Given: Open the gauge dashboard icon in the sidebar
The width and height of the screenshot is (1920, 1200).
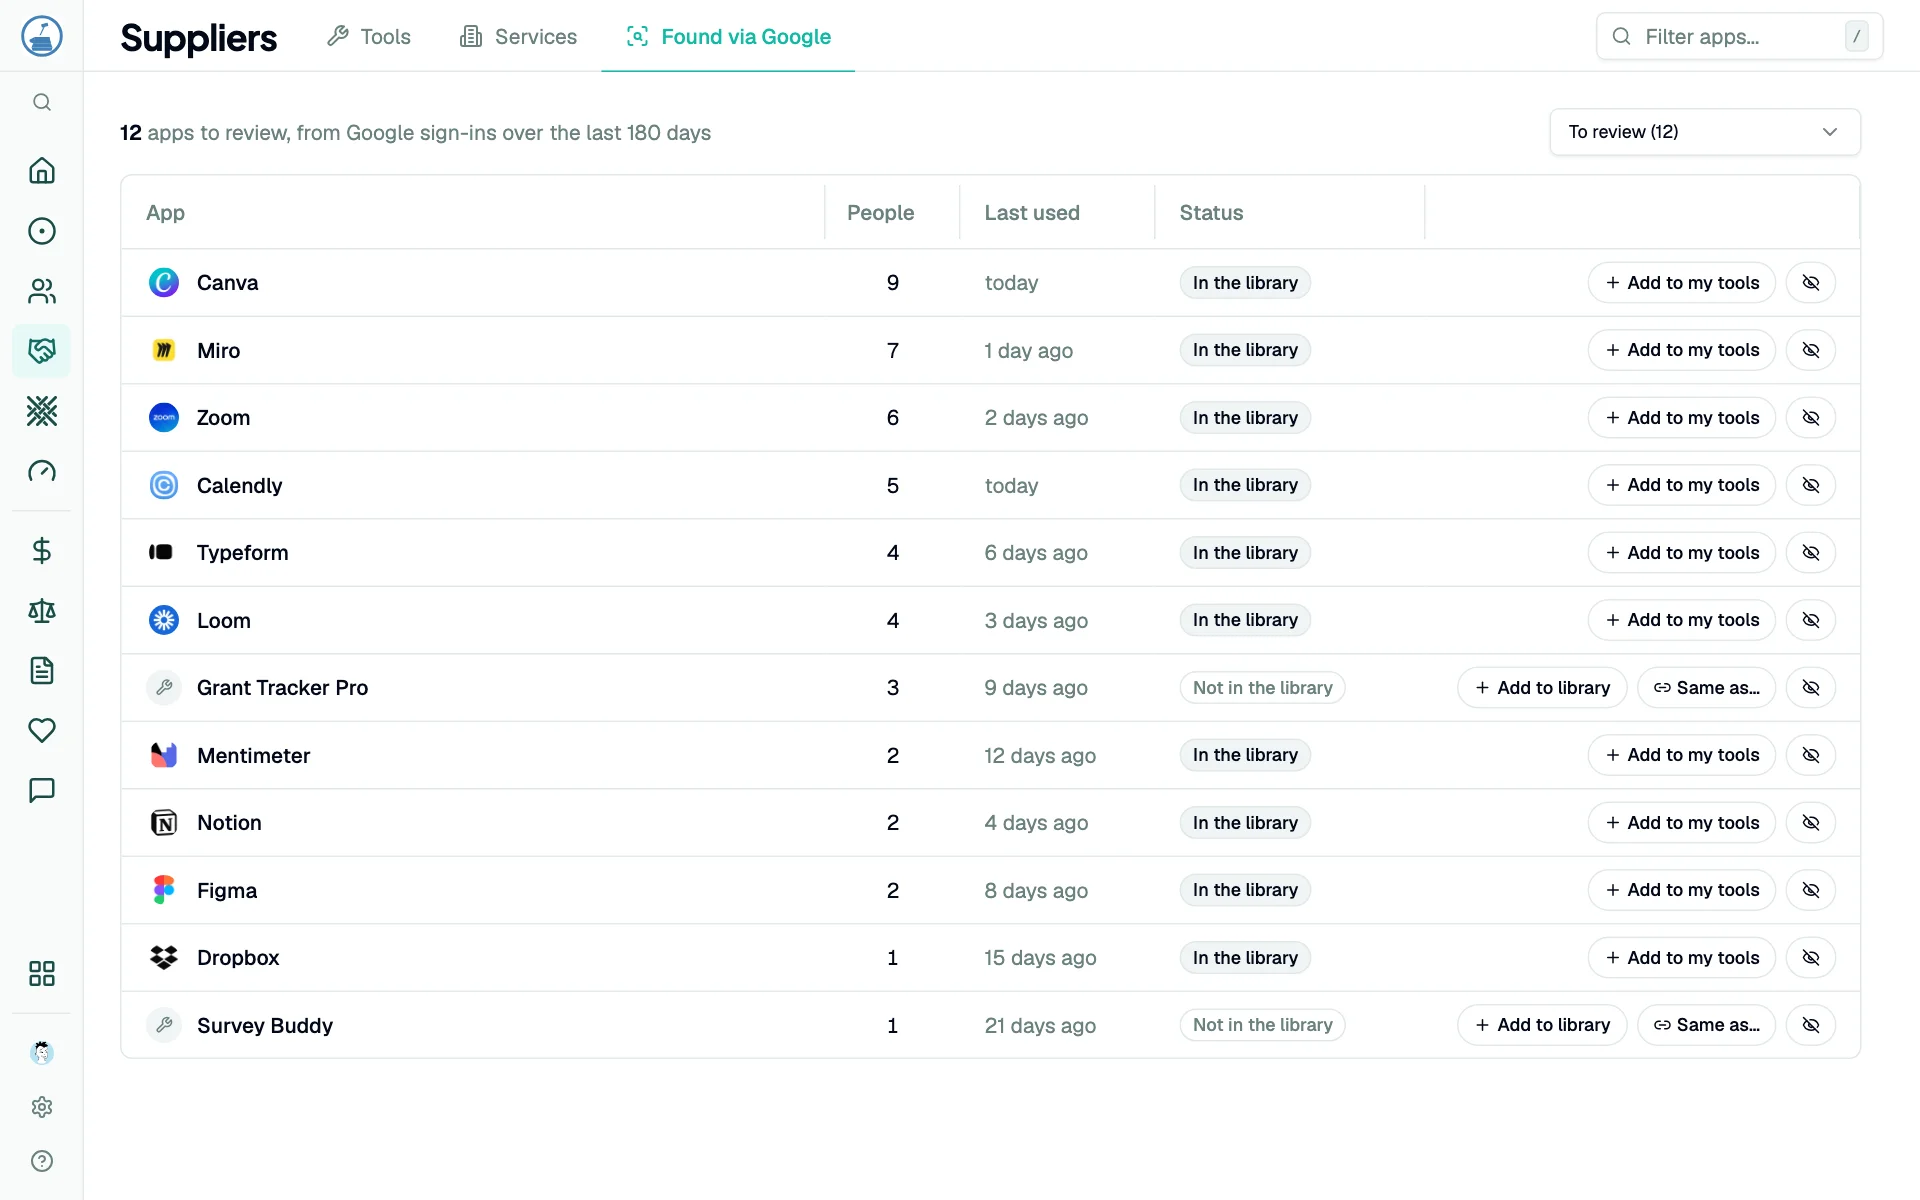Looking at the screenshot, I should (x=42, y=471).
